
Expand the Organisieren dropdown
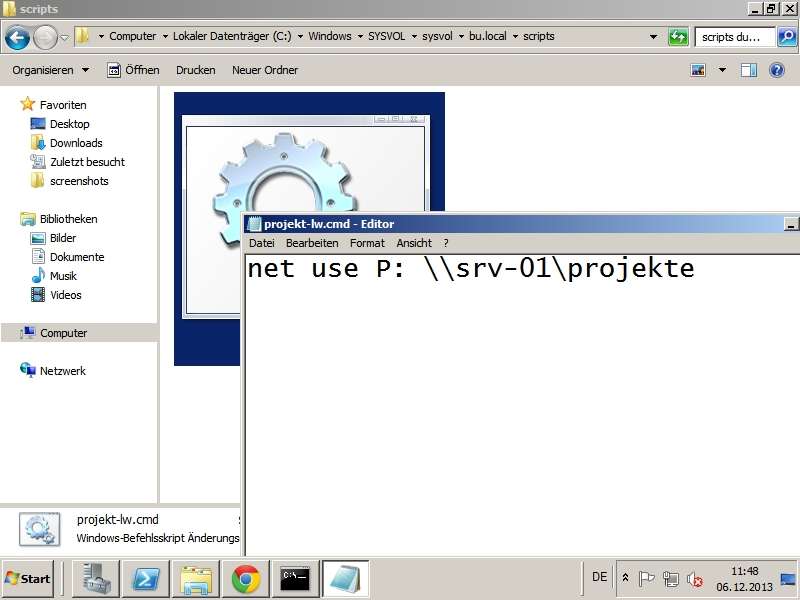[50, 70]
